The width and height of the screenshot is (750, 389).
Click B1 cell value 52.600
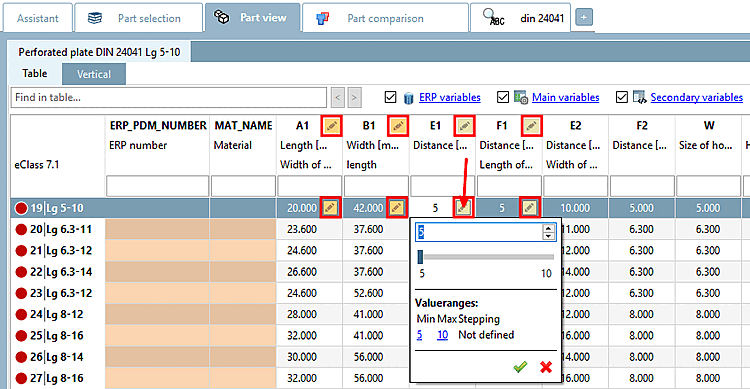368,293
